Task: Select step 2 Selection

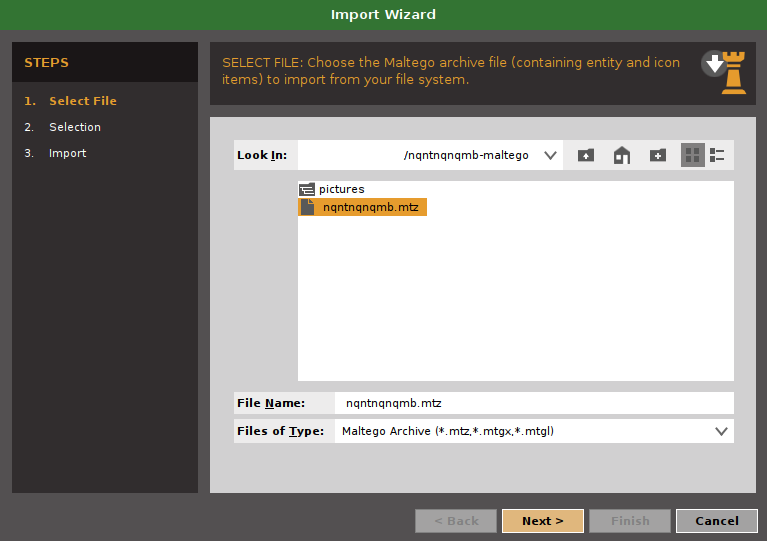Action: click(63, 127)
